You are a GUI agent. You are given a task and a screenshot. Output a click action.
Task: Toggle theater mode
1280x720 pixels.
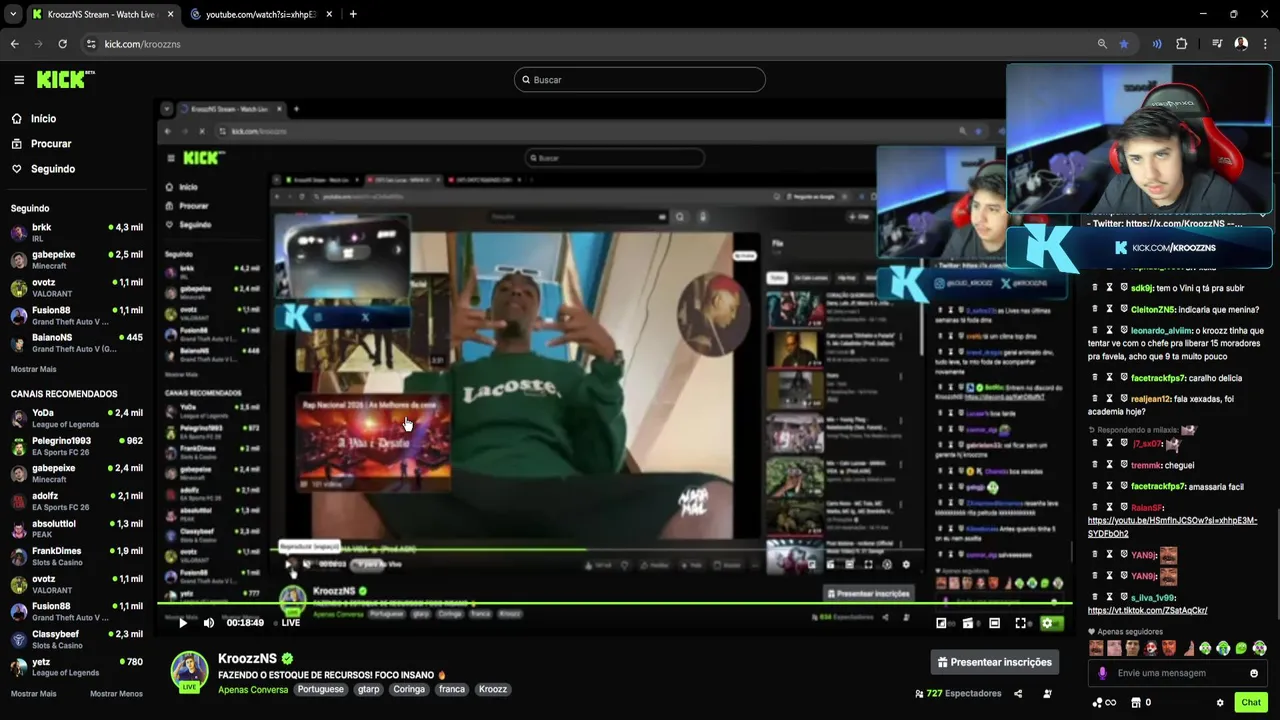click(994, 623)
